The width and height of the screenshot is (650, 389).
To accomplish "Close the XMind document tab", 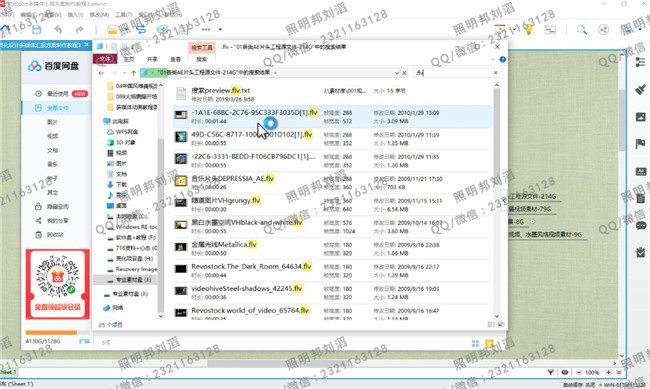I will [x=86, y=45].
